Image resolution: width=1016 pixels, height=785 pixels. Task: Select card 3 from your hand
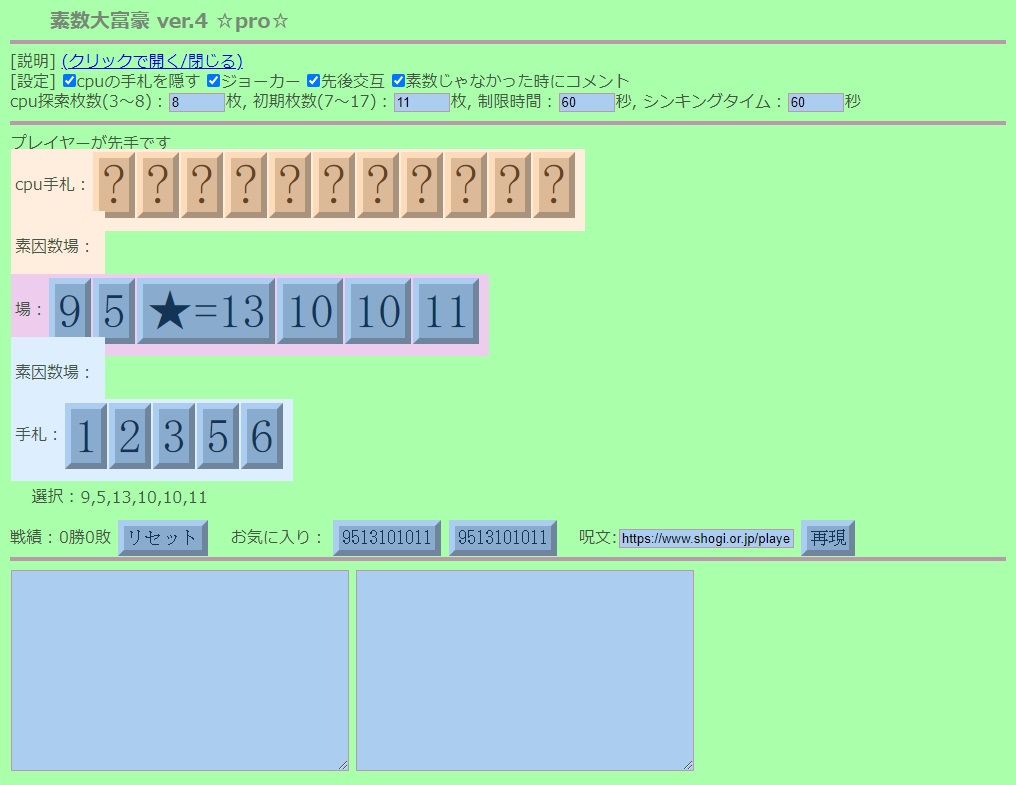point(174,436)
